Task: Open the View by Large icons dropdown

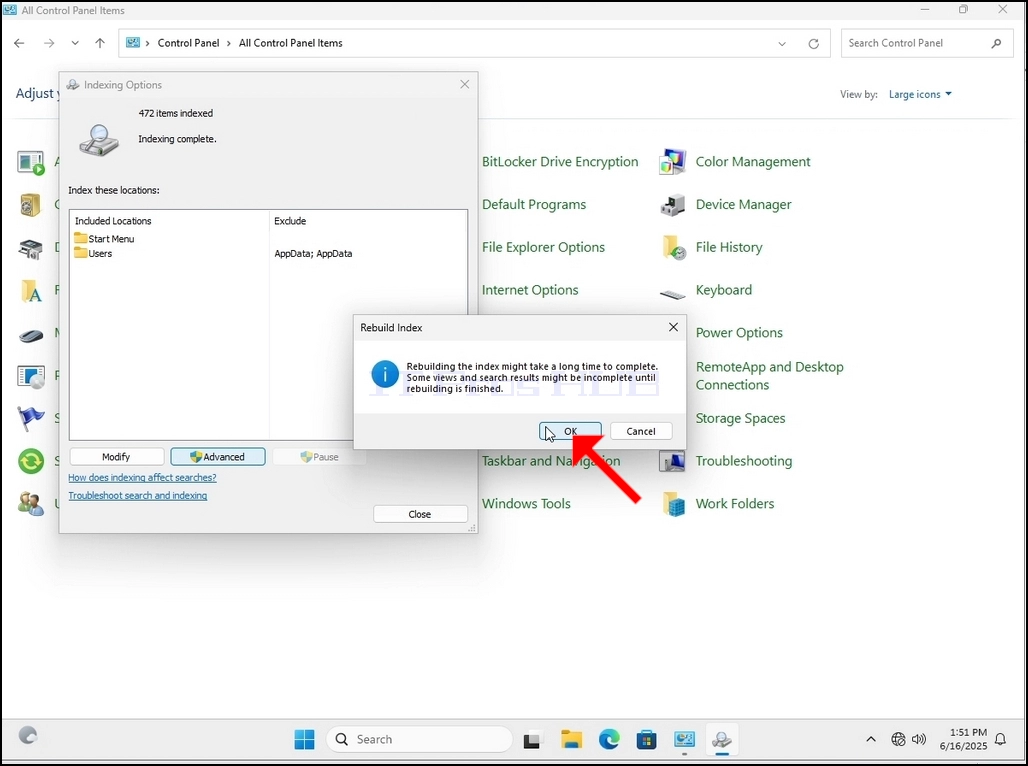Action: coord(920,94)
